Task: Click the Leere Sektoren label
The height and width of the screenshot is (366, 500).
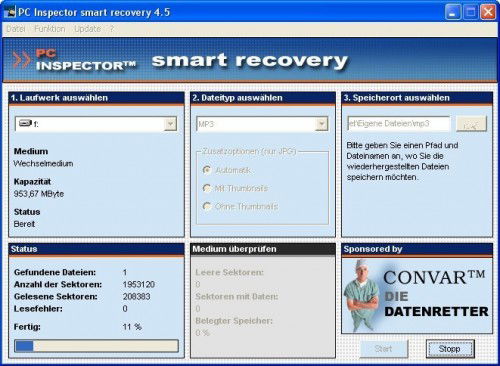Action: click(x=229, y=272)
